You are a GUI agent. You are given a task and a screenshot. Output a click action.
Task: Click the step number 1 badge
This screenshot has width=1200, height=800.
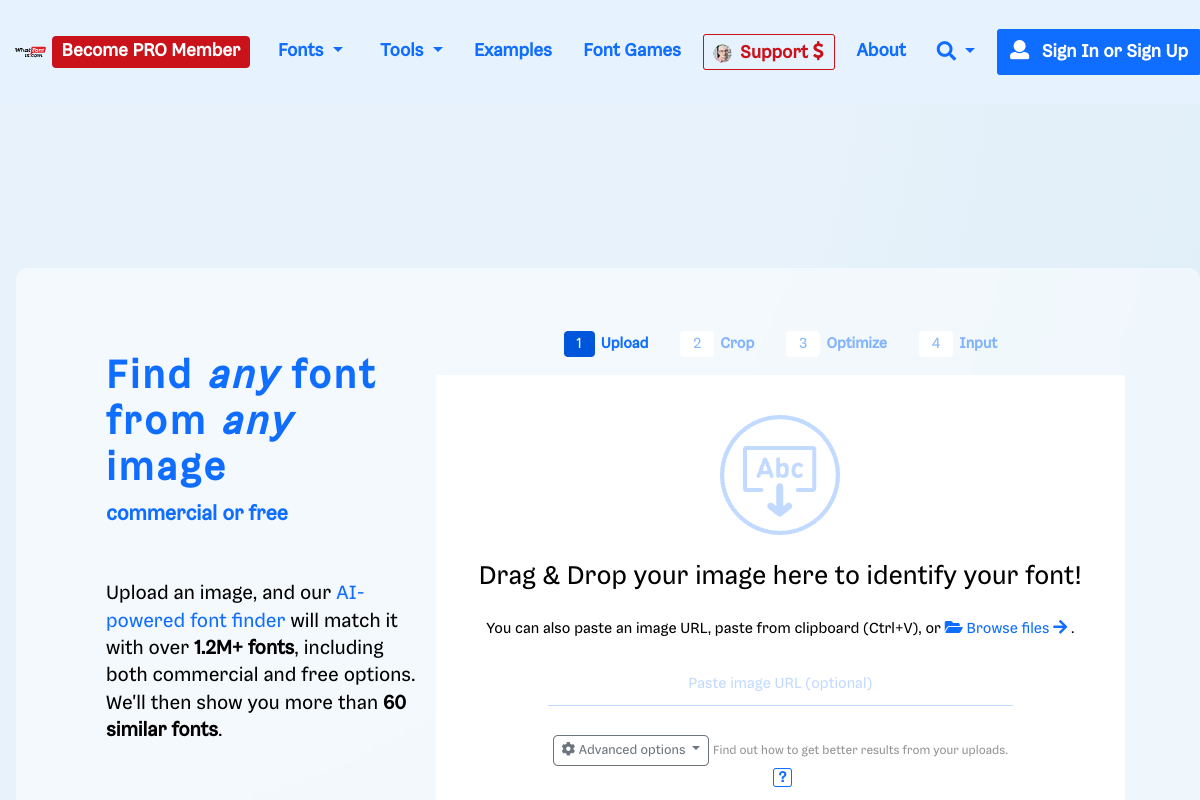(579, 344)
